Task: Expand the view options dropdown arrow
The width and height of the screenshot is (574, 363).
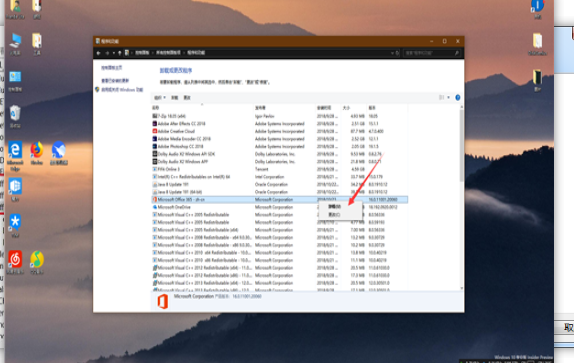Action: tap(448, 97)
